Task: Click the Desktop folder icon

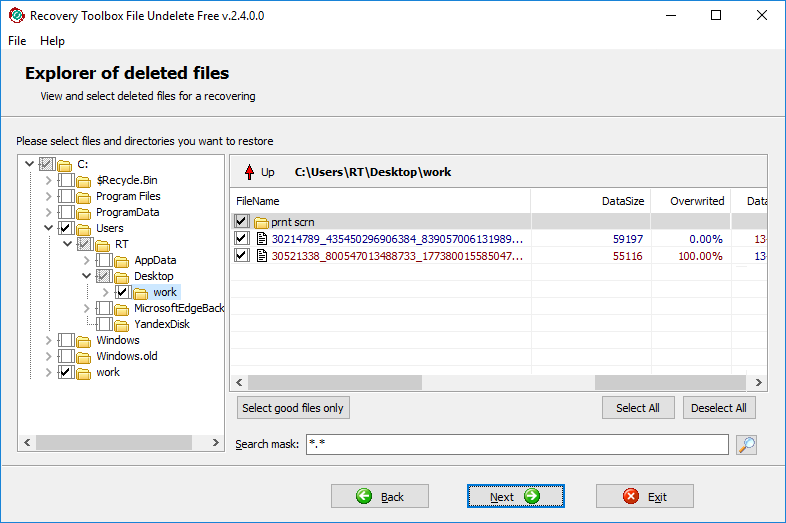Action: pyautogui.click(x=122, y=277)
